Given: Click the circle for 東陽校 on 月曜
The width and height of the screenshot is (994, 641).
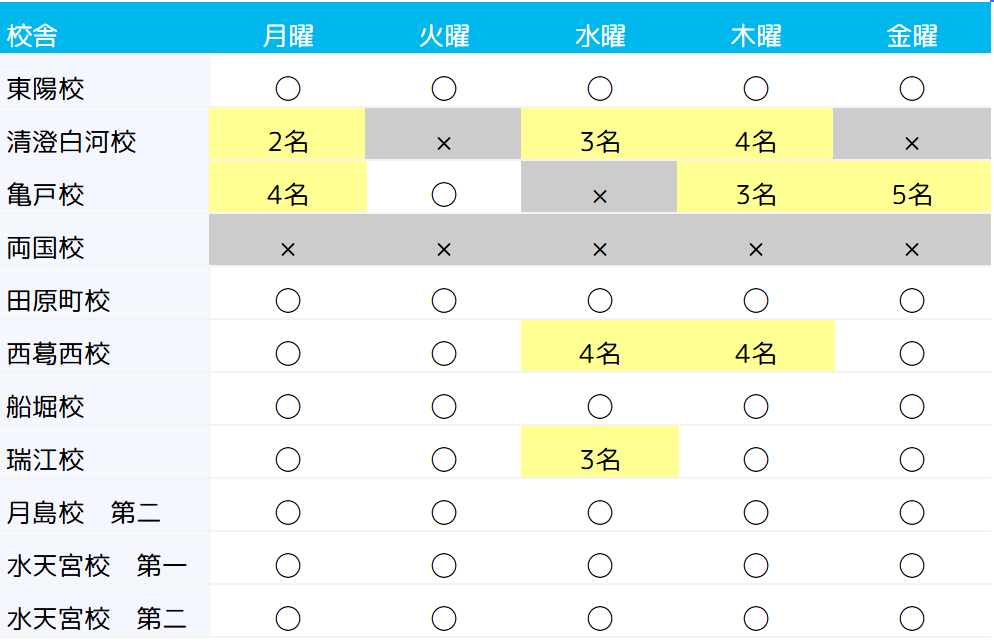Looking at the screenshot, I should 288,89.
